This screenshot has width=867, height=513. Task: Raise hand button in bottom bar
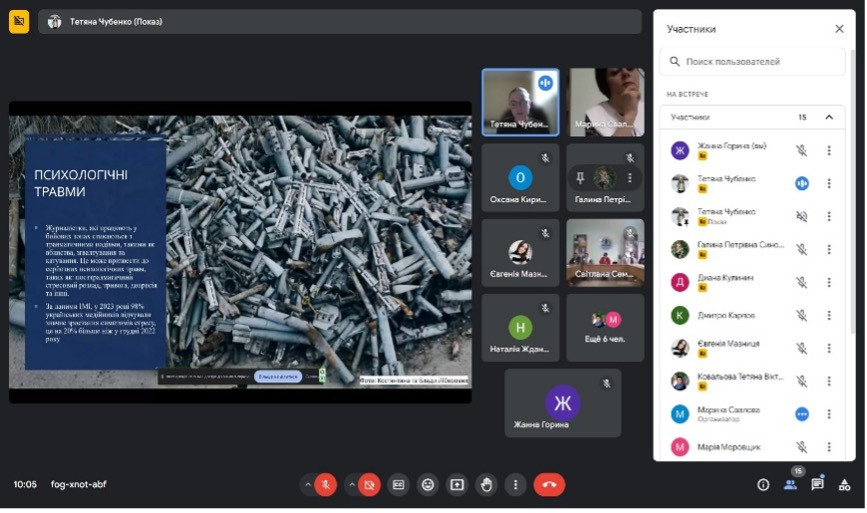pyautogui.click(x=486, y=485)
